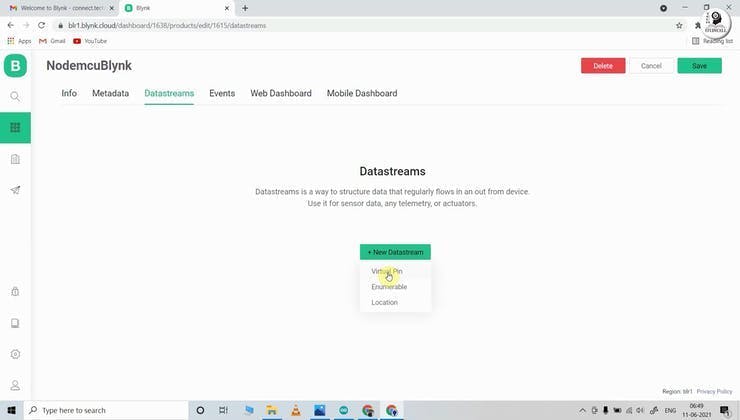
Task: Show hidden system tray icons chevron
Action: pyautogui.click(x=582, y=411)
